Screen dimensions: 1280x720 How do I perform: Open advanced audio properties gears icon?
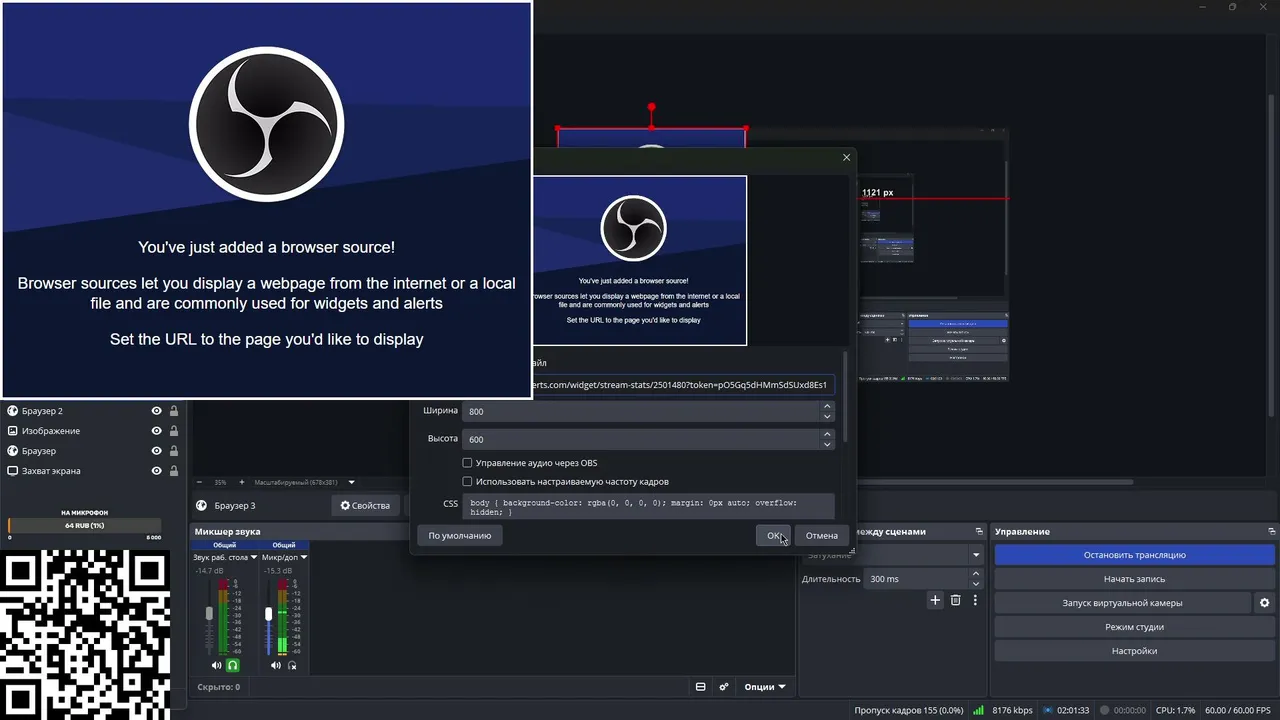point(724,687)
